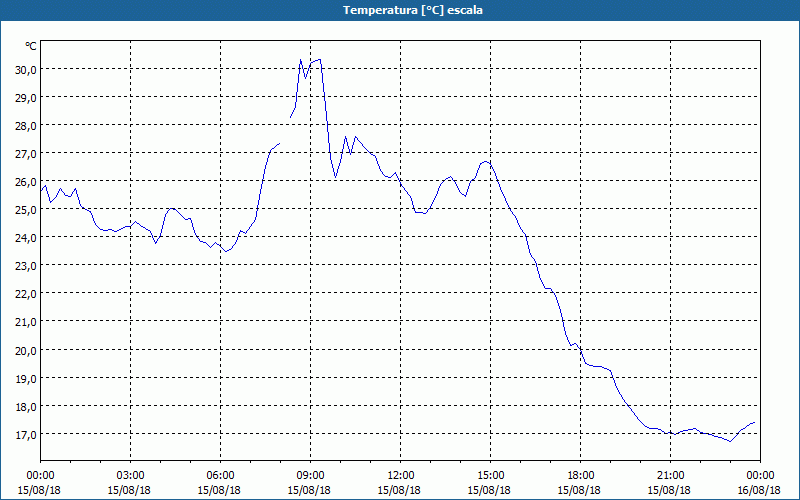Click the 00:00 15/08/18 time label

pyautogui.click(x=40, y=483)
